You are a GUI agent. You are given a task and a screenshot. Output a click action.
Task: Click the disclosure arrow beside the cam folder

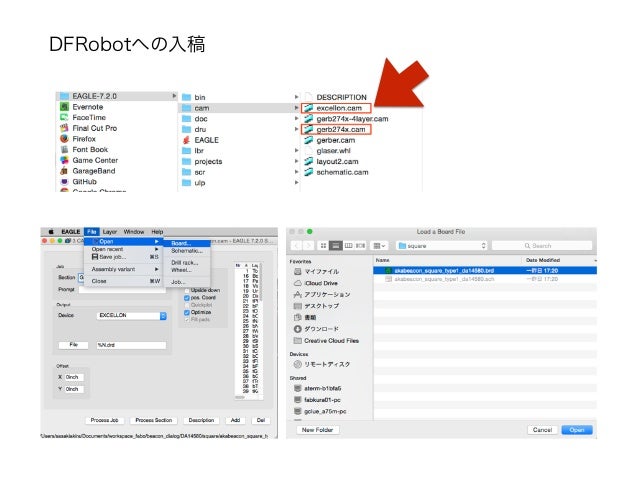pyautogui.click(x=296, y=108)
